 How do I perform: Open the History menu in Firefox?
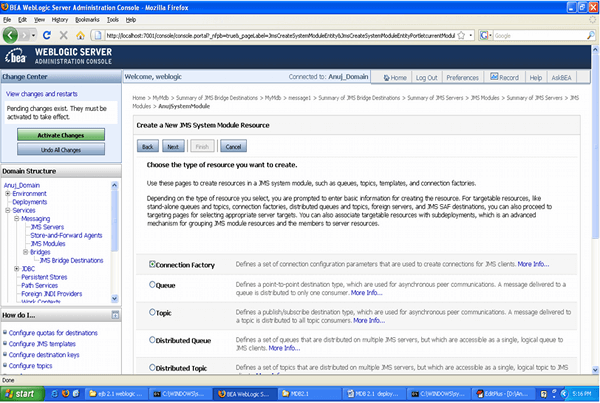59,19
